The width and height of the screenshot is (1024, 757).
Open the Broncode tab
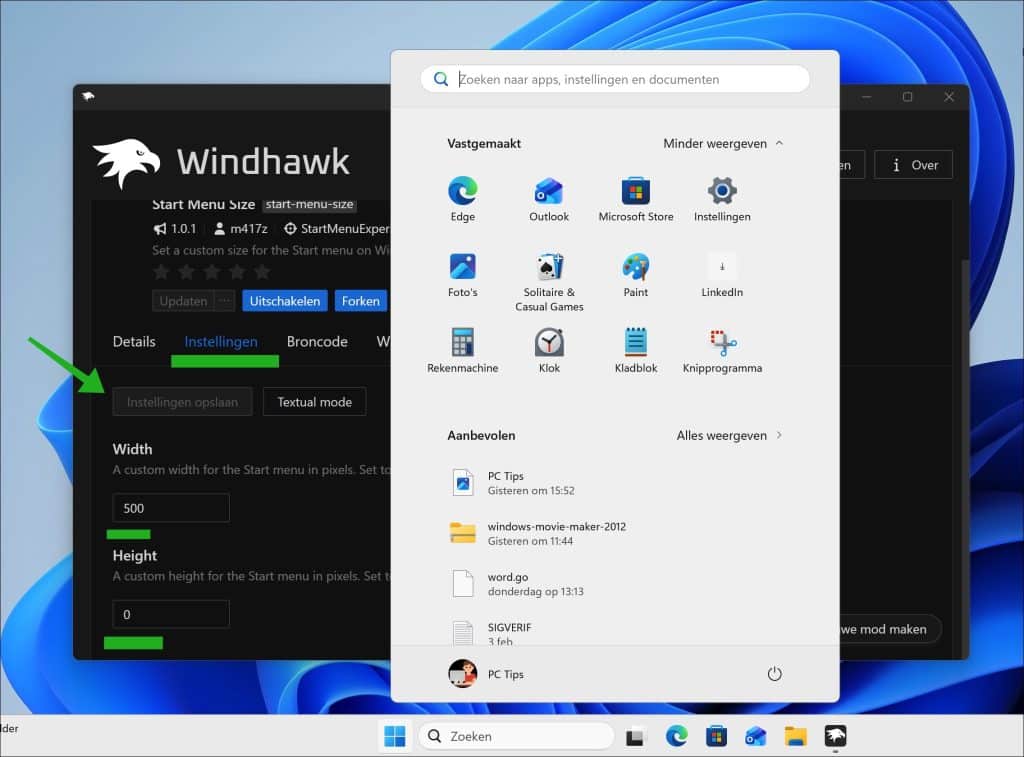point(317,341)
